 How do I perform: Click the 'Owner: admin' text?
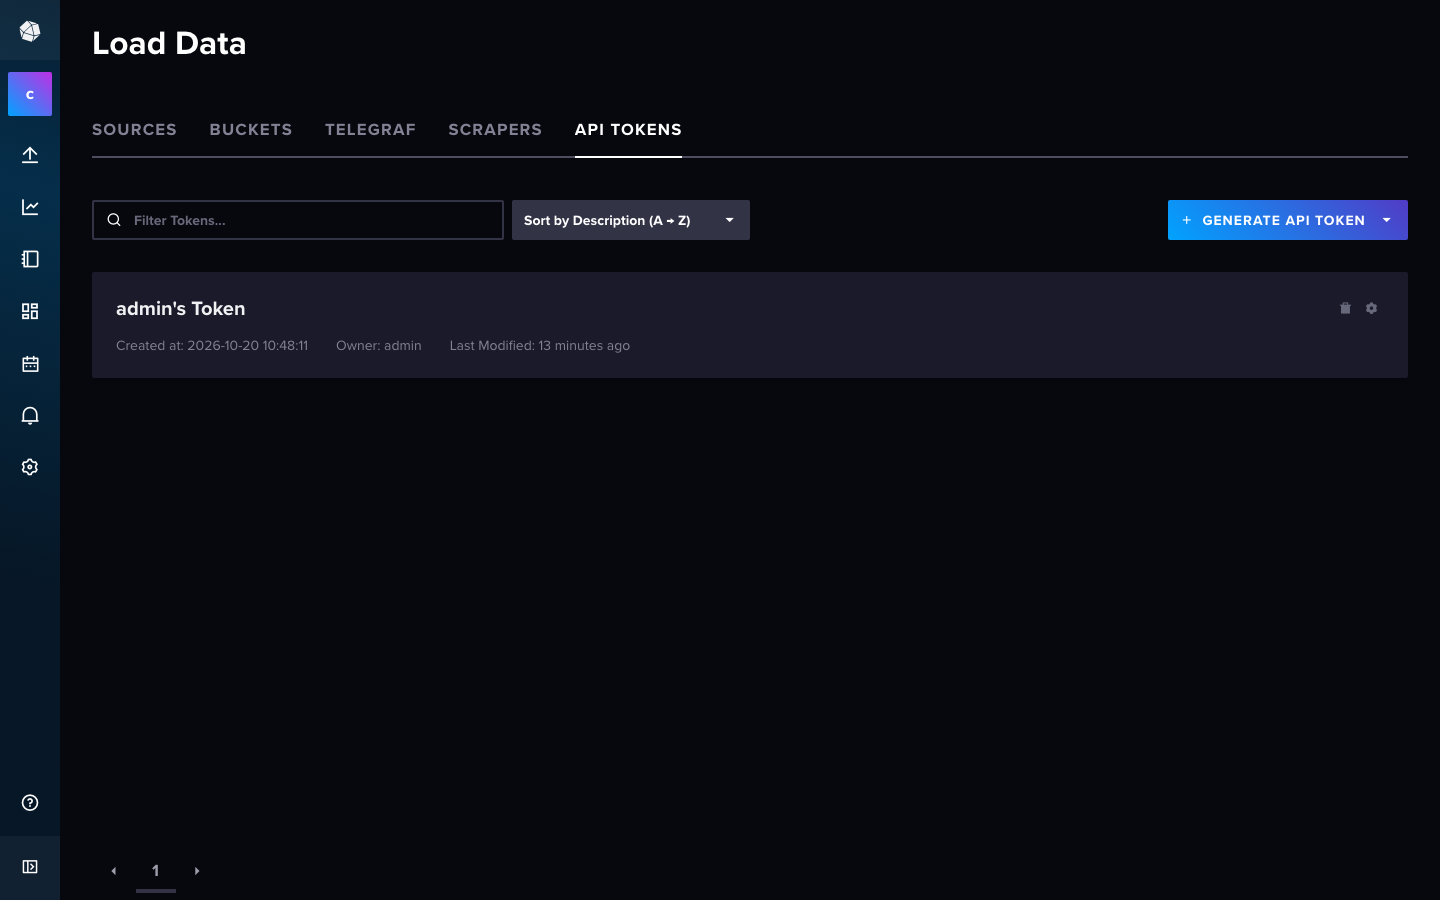[379, 346]
